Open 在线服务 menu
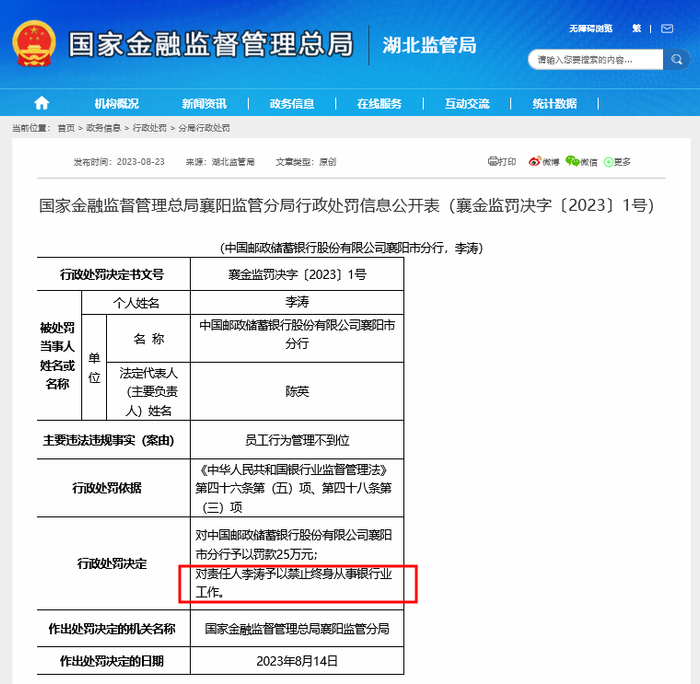The width and height of the screenshot is (700, 684). pos(379,104)
